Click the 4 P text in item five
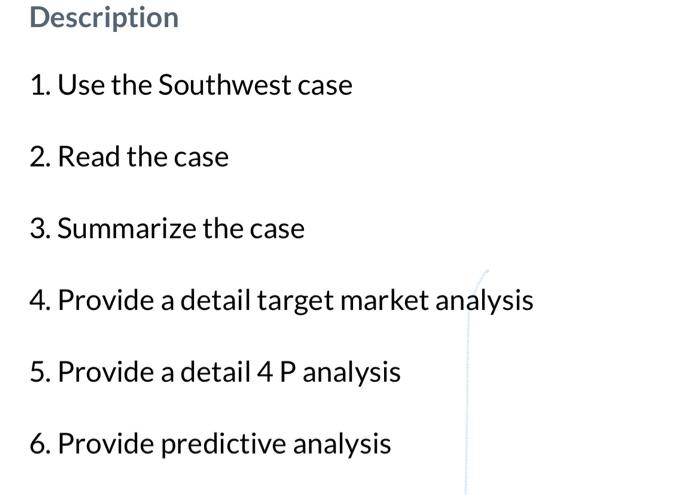The width and height of the screenshot is (700, 495). tap(276, 372)
